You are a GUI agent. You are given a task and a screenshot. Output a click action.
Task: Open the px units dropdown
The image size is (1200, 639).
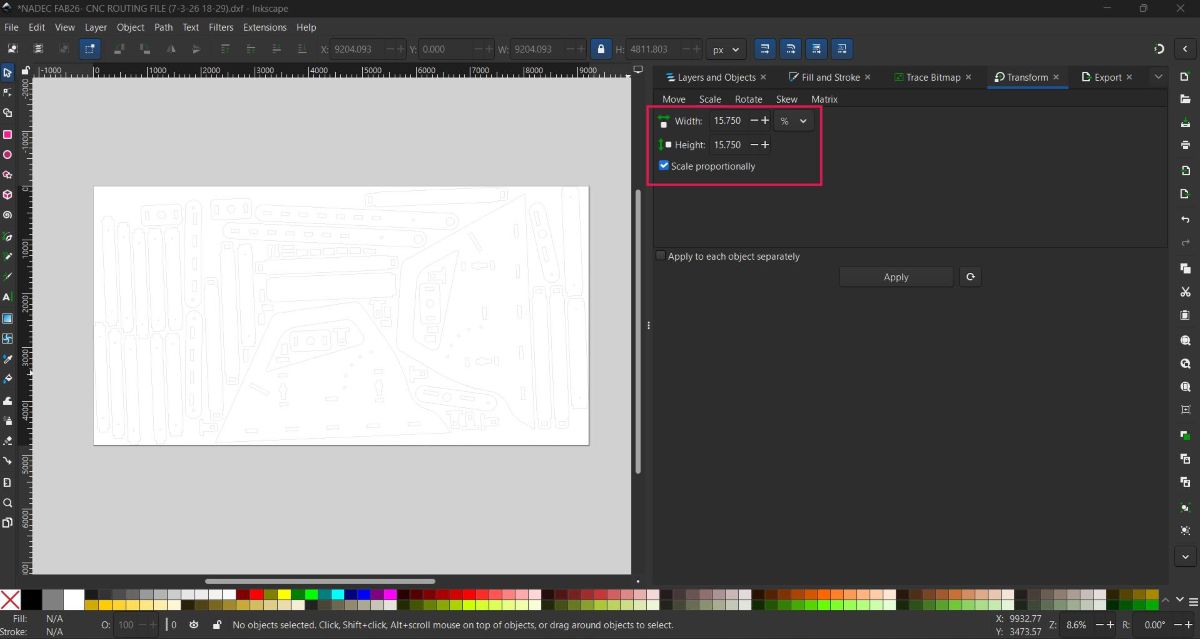click(x=726, y=48)
